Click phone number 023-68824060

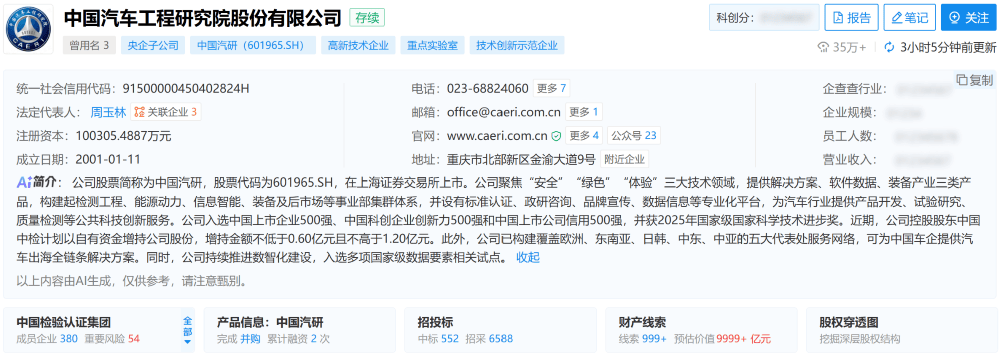tap(488, 89)
